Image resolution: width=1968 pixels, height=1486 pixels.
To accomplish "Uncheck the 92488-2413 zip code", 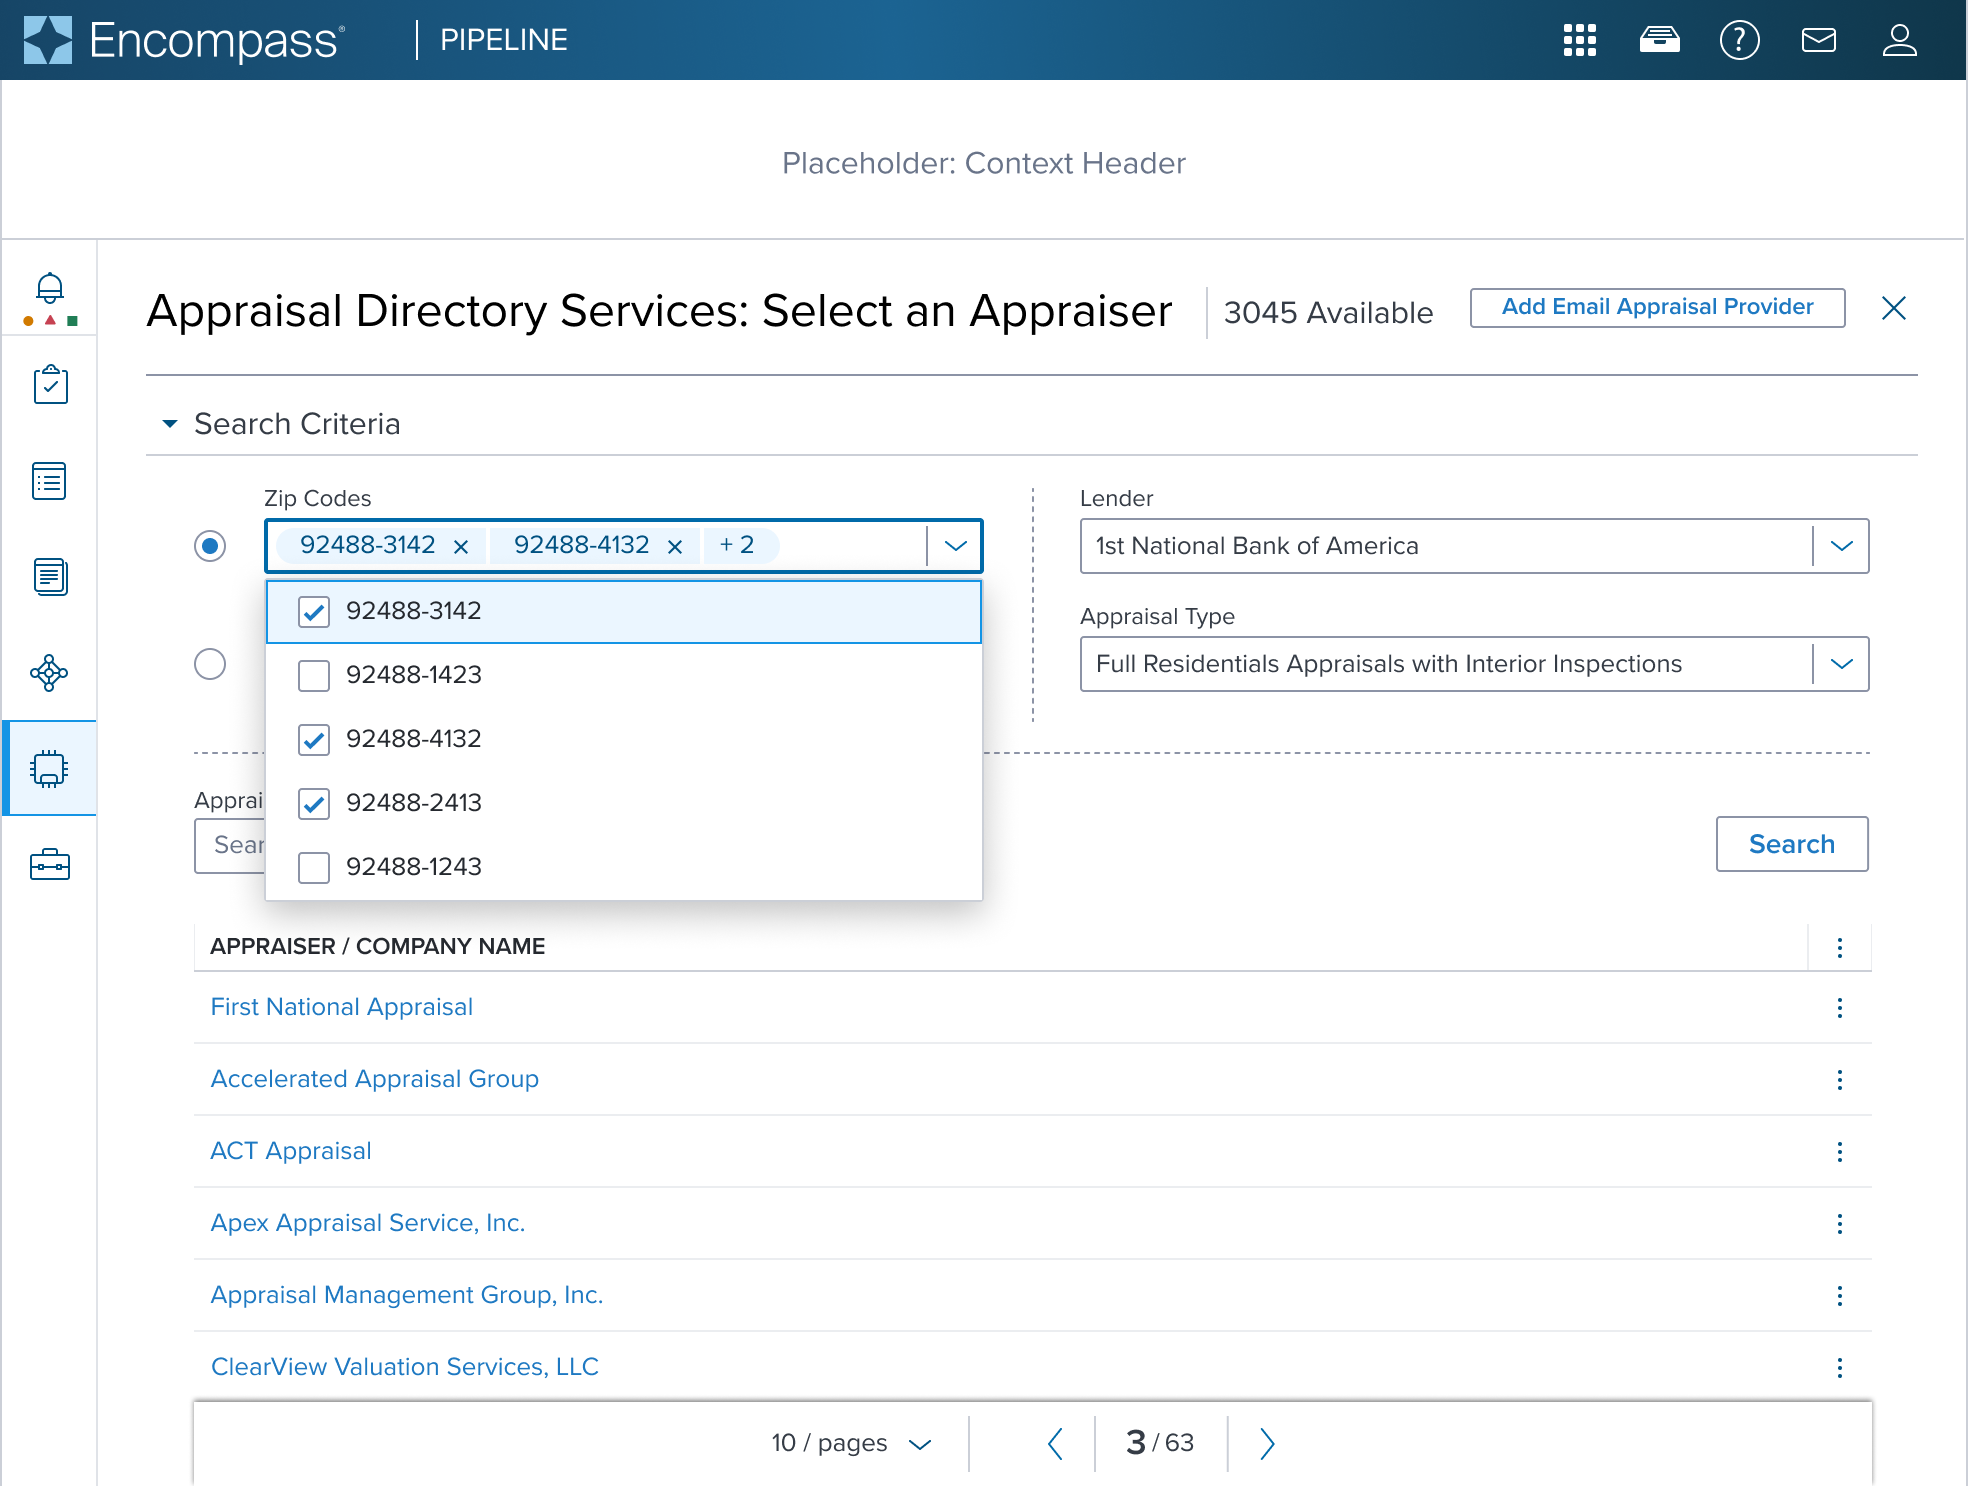I will click(314, 804).
